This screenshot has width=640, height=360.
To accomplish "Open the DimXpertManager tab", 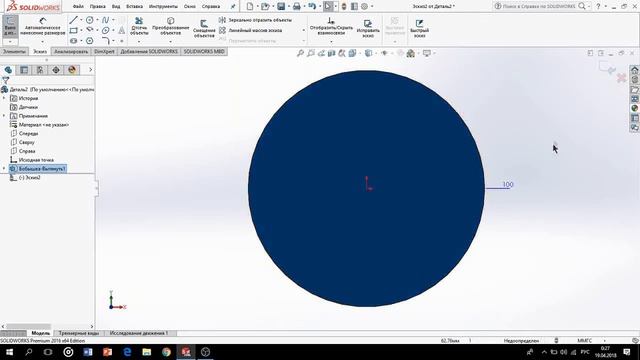I will (56, 70).
